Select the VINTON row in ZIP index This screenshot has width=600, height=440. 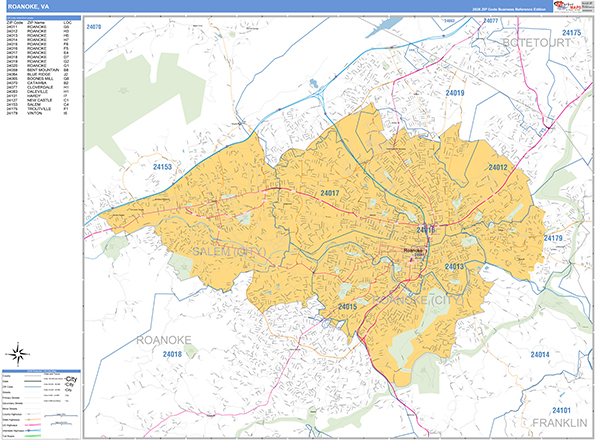pos(38,113)
